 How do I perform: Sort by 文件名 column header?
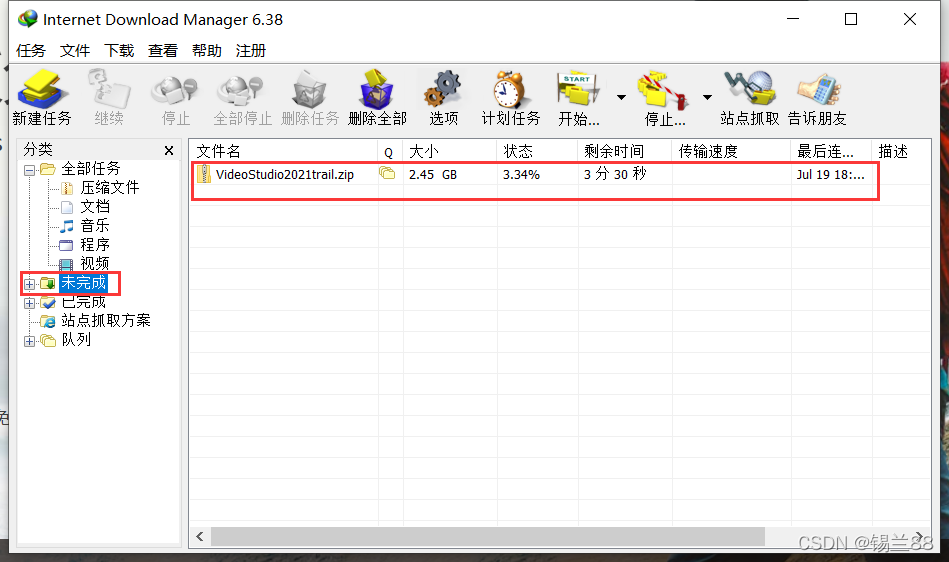tap(284, 151)
